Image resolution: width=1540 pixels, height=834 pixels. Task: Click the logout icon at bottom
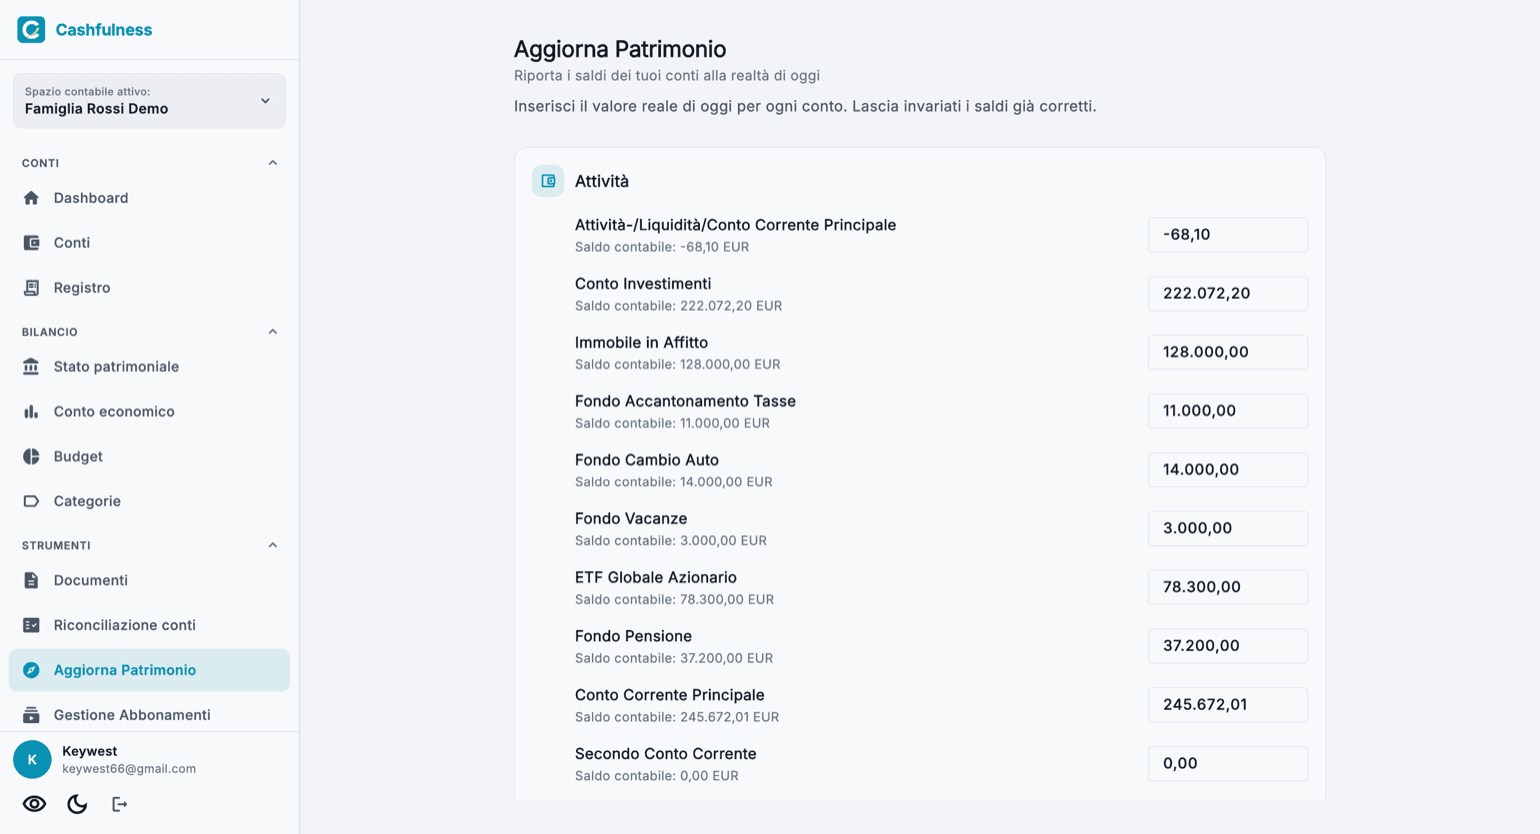(119, 804)
